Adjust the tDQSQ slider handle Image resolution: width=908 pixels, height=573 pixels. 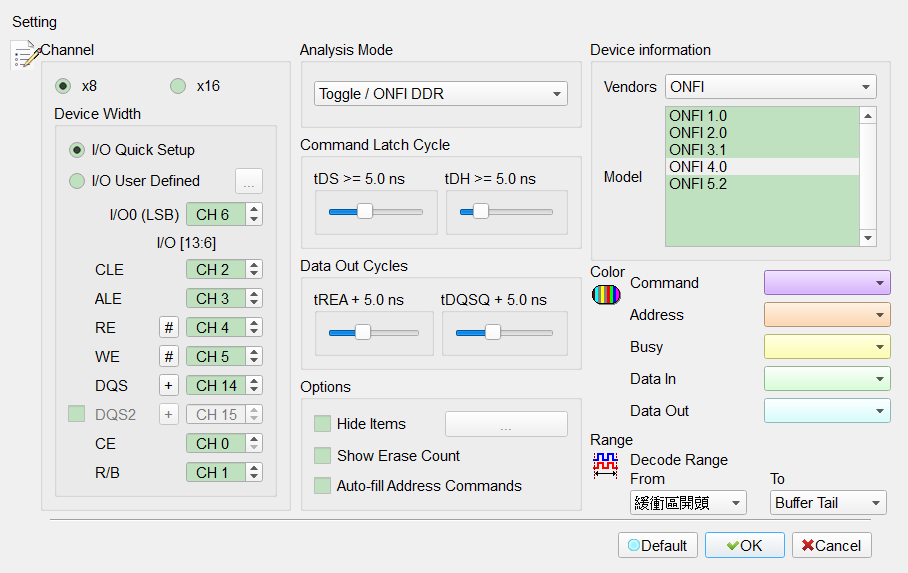492,333
